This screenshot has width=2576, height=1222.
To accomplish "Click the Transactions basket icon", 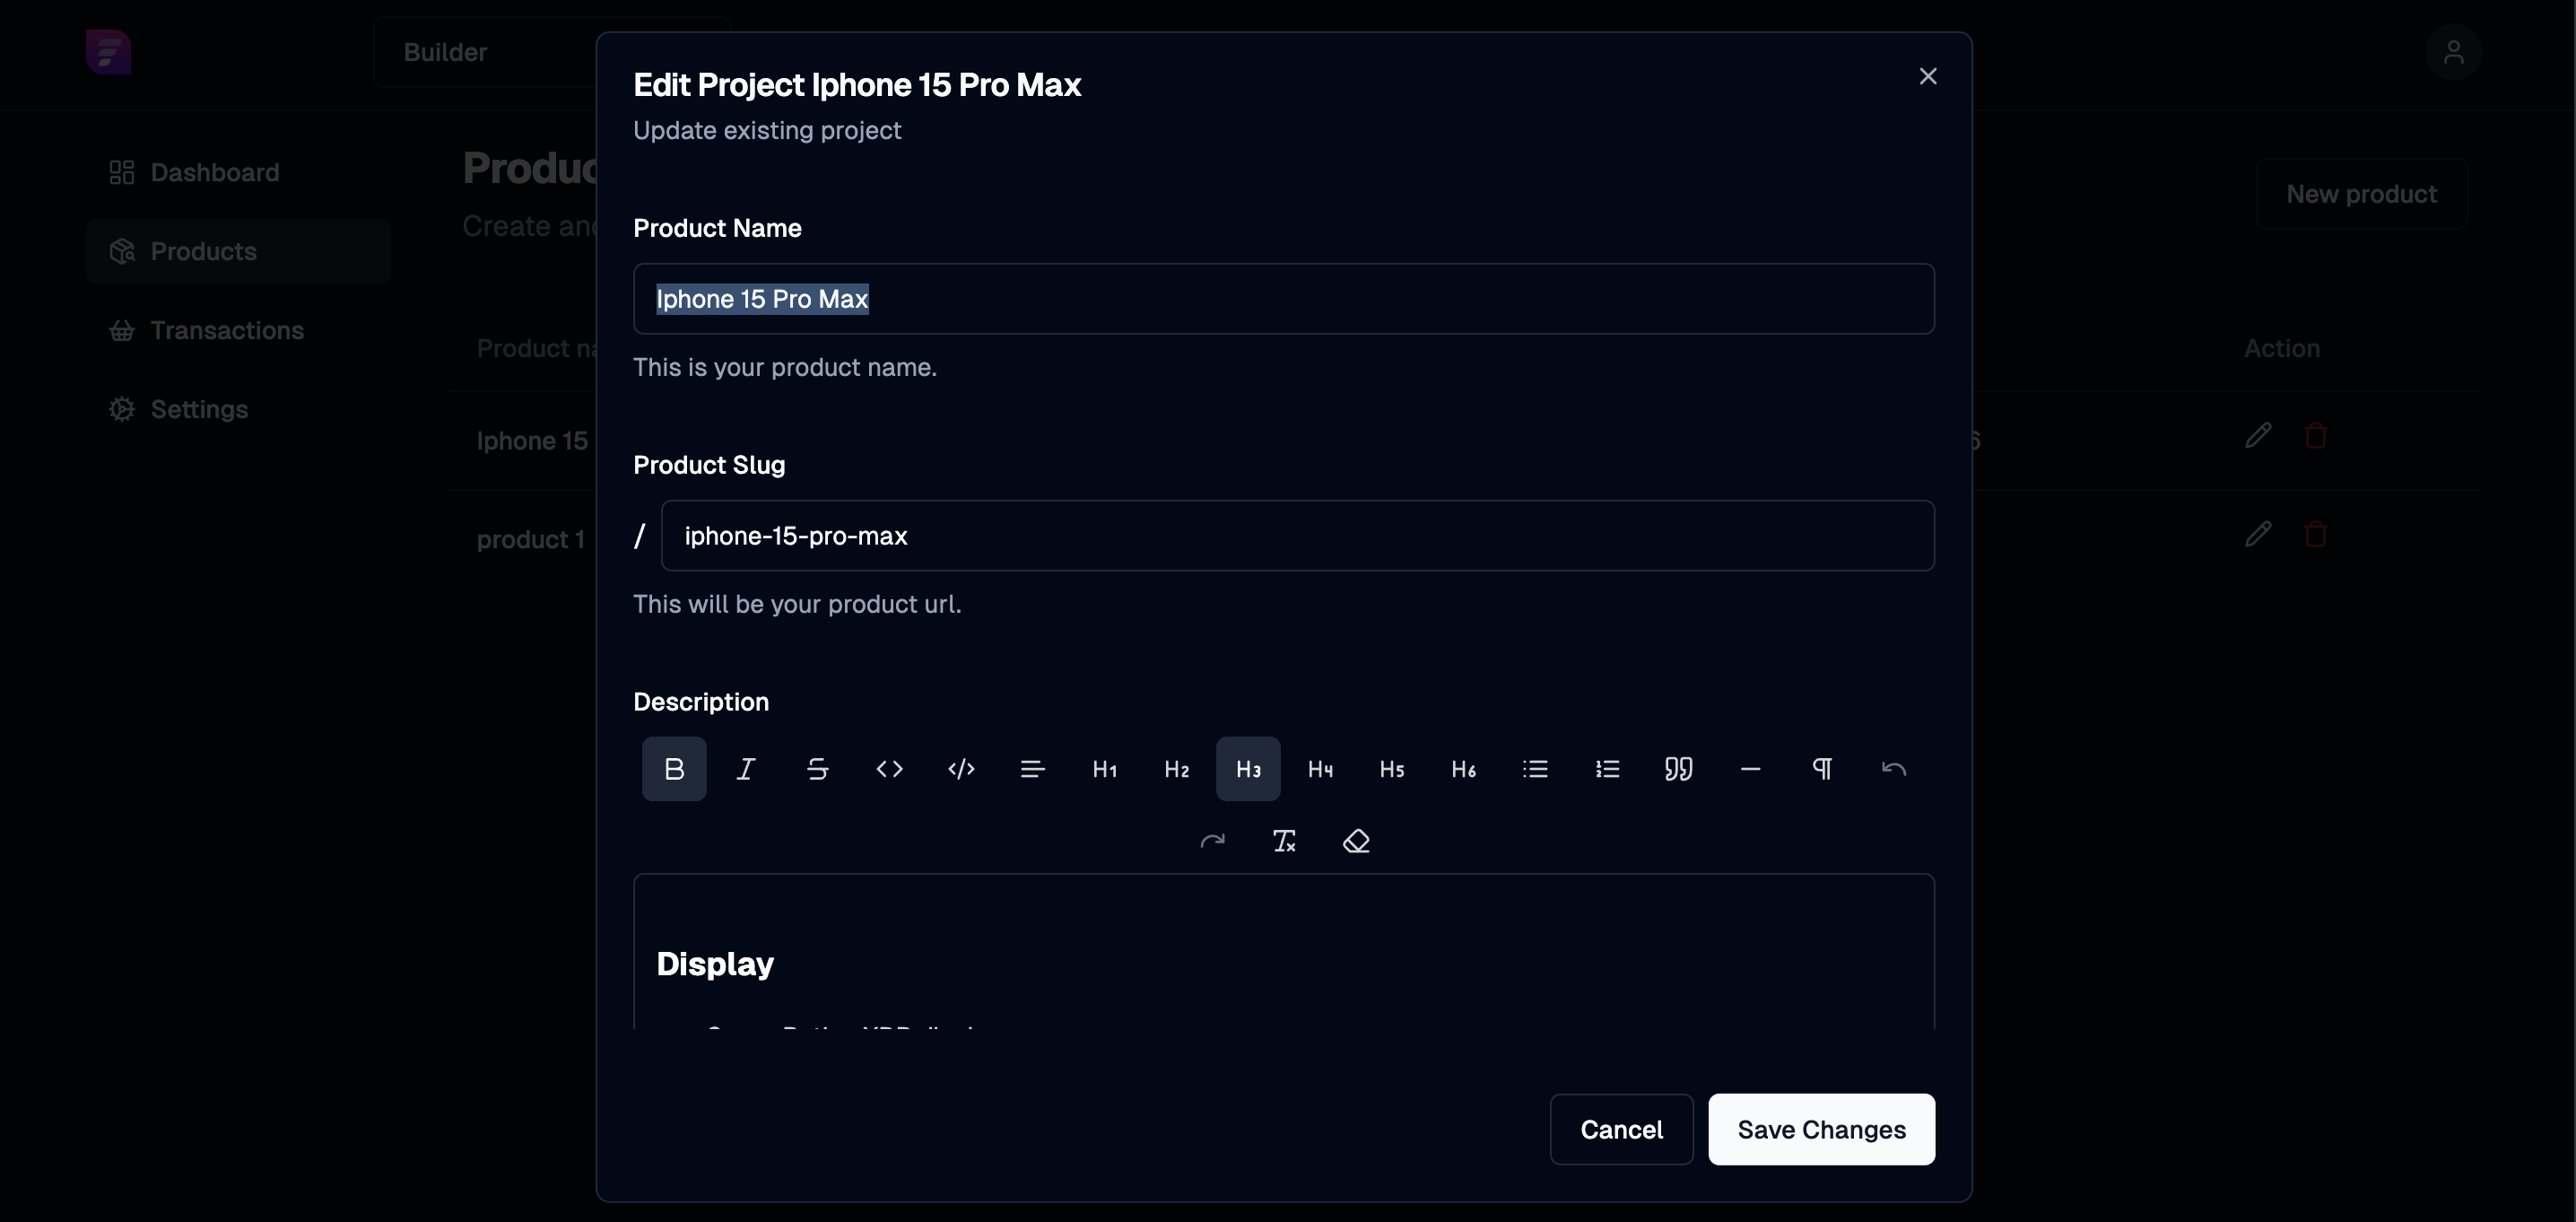I will pyautogui.click(x=122, y=330).
